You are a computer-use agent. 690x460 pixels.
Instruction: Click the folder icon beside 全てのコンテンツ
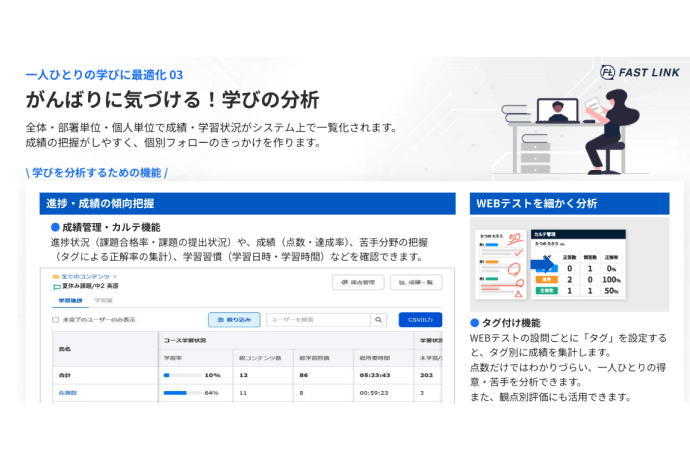(56, 276)
